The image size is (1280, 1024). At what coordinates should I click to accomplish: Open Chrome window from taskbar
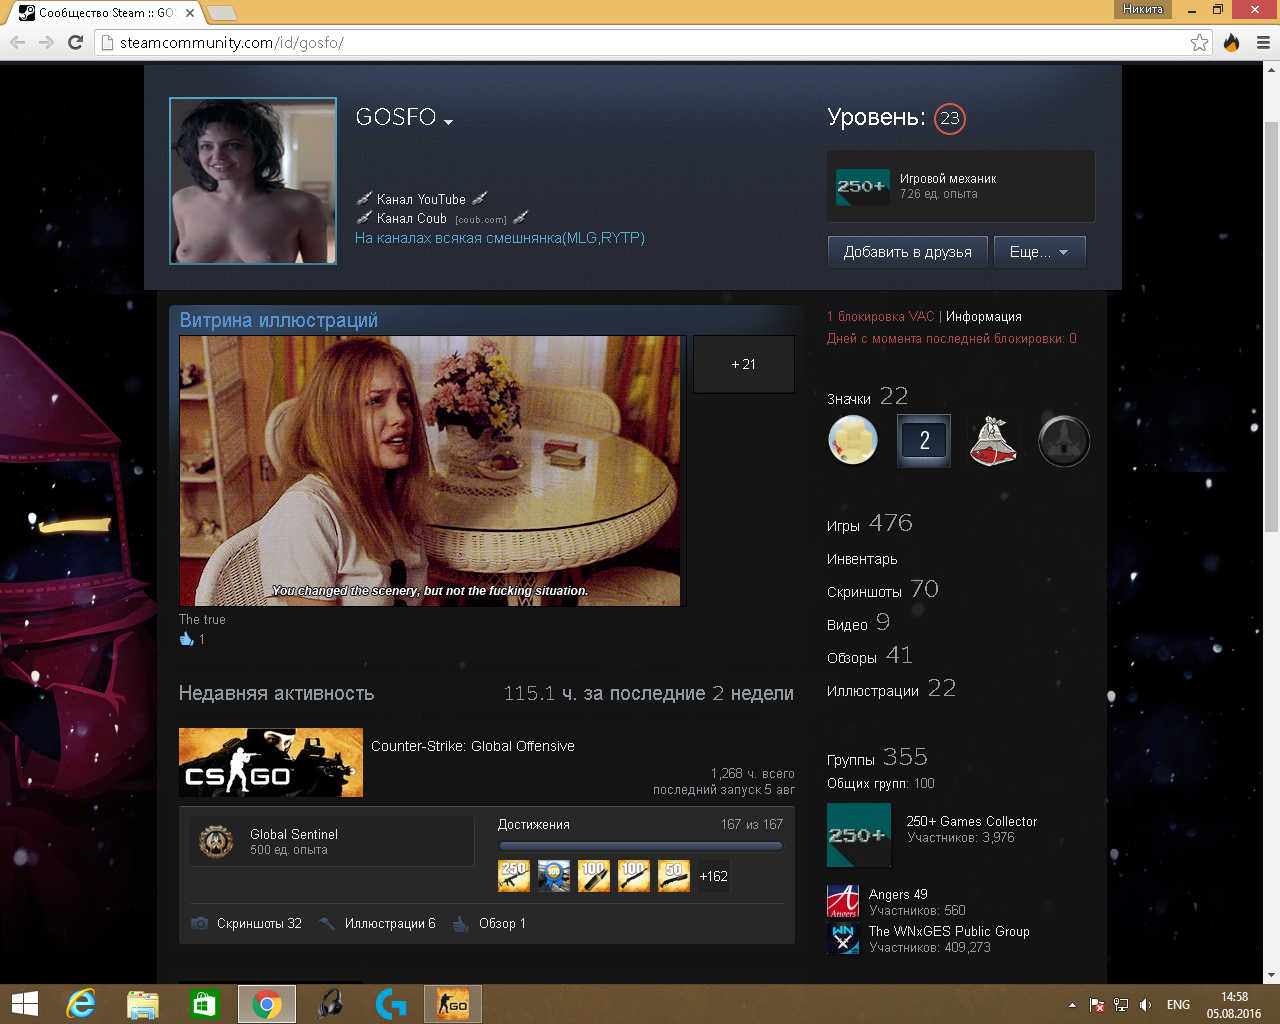click(x=266, y=1004)
